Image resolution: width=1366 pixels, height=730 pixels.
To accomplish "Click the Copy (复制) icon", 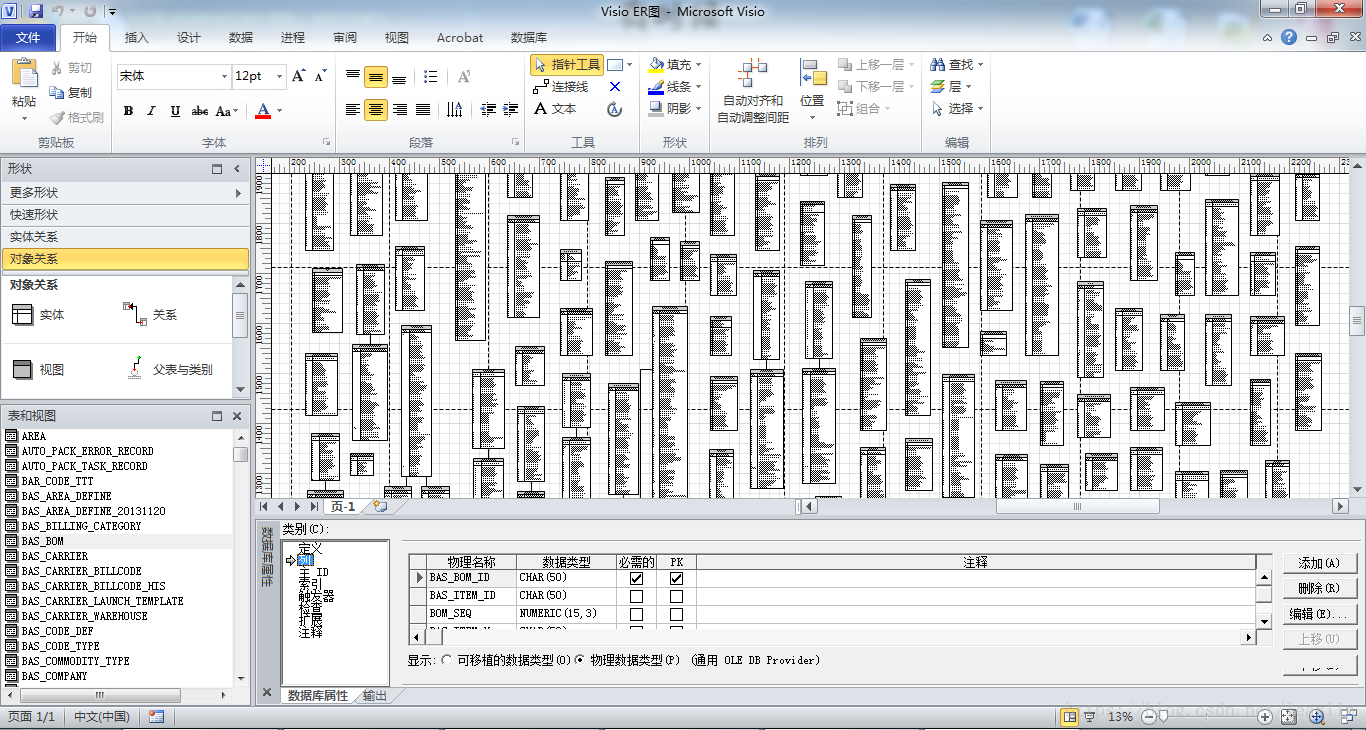I will (57, 92).
